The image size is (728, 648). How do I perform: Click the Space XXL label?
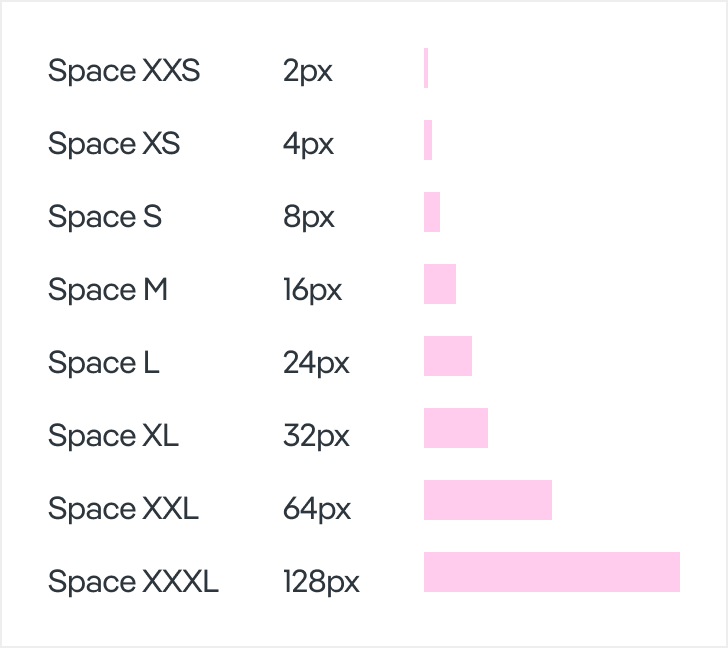click(123, 508)
